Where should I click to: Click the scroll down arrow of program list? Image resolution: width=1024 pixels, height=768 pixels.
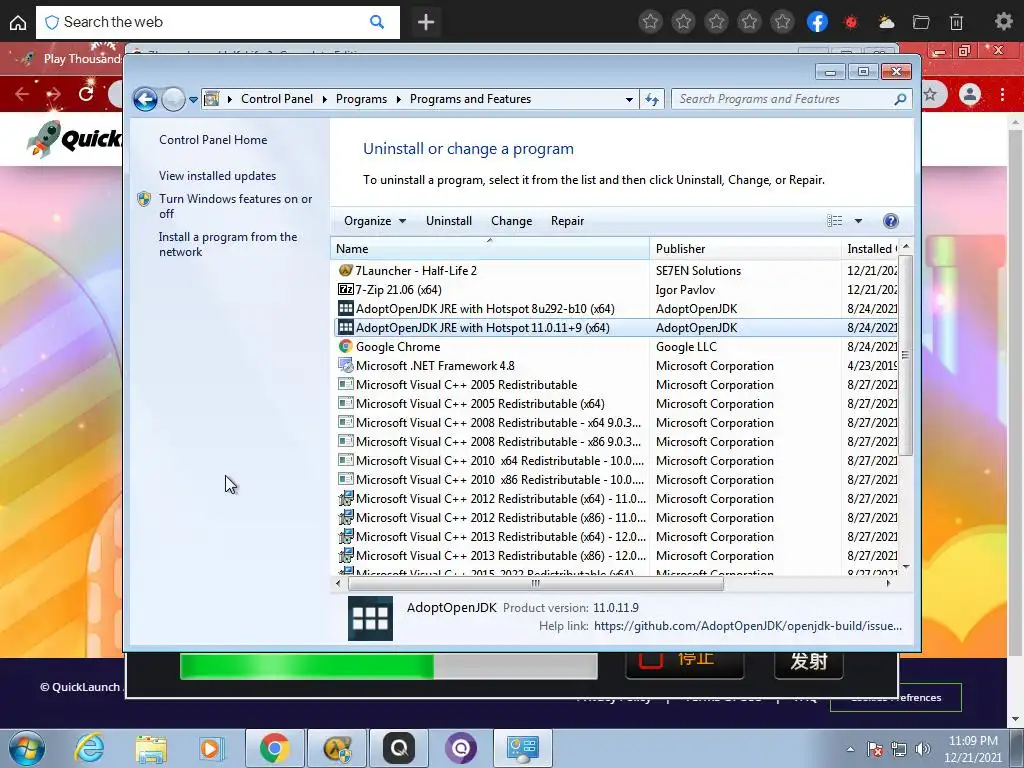click(905, 567)
